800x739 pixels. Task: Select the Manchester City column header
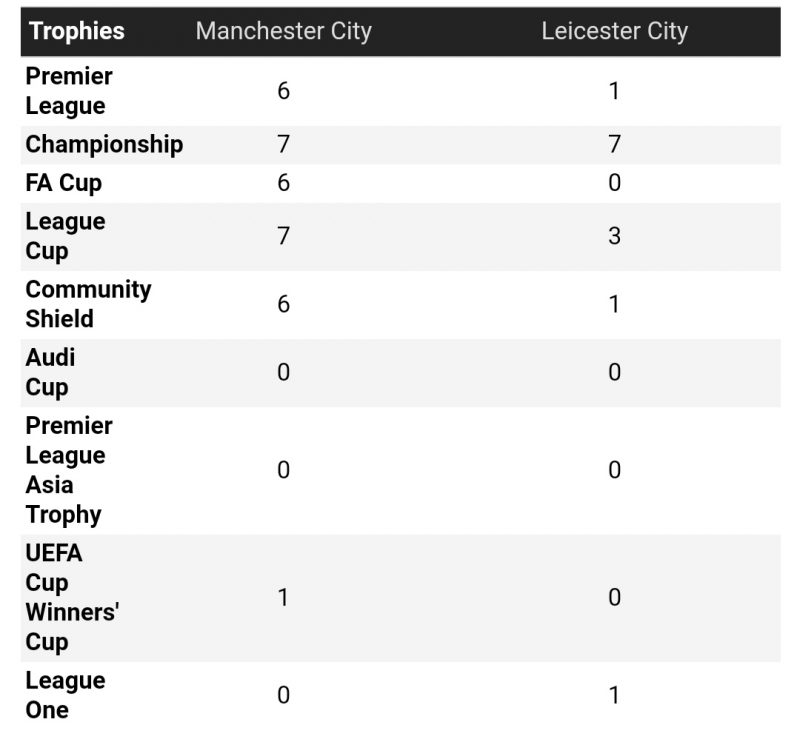coord(283,31)
